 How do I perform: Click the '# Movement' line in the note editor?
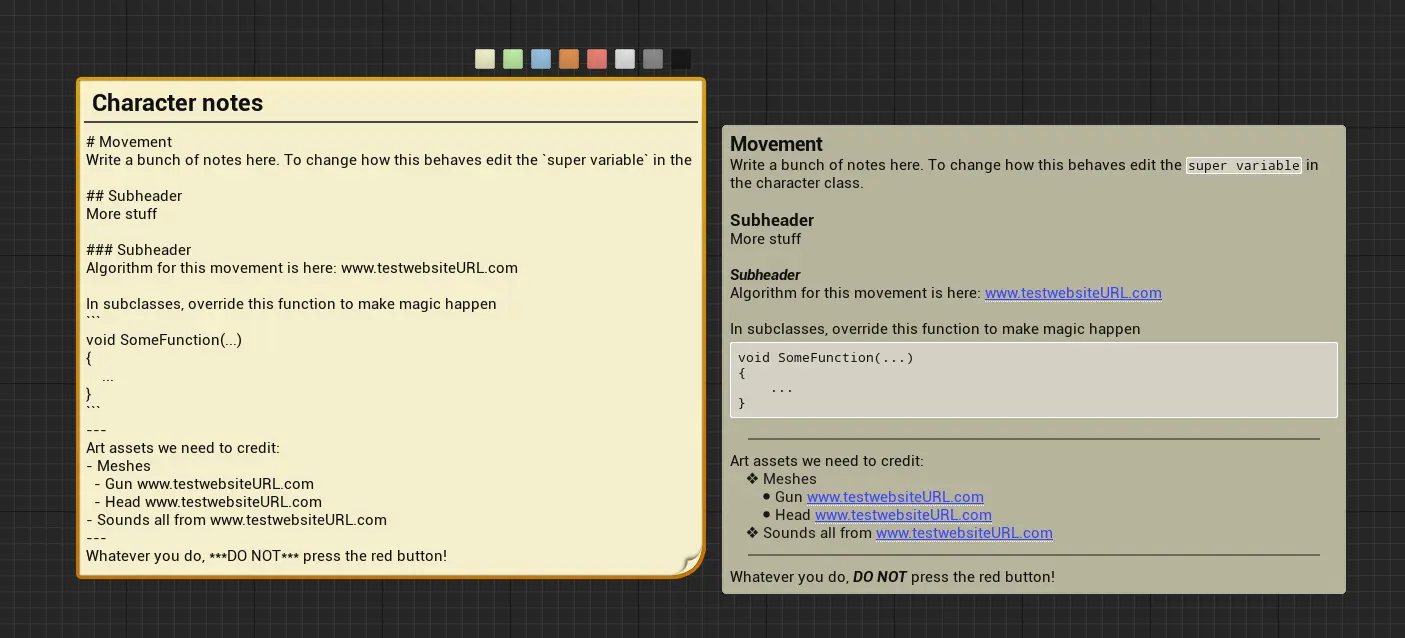point(129,142)
